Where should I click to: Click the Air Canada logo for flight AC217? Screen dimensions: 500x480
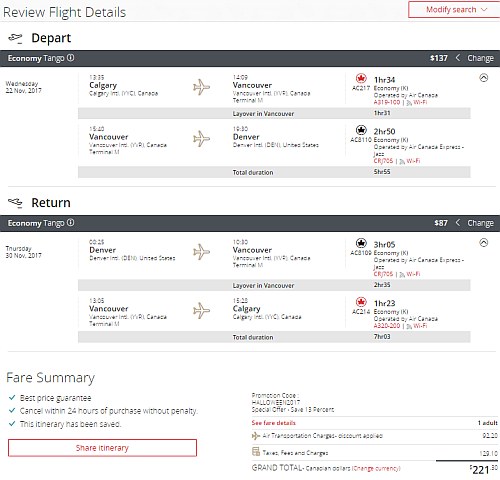pyautogui.click(x=361, y=78)
